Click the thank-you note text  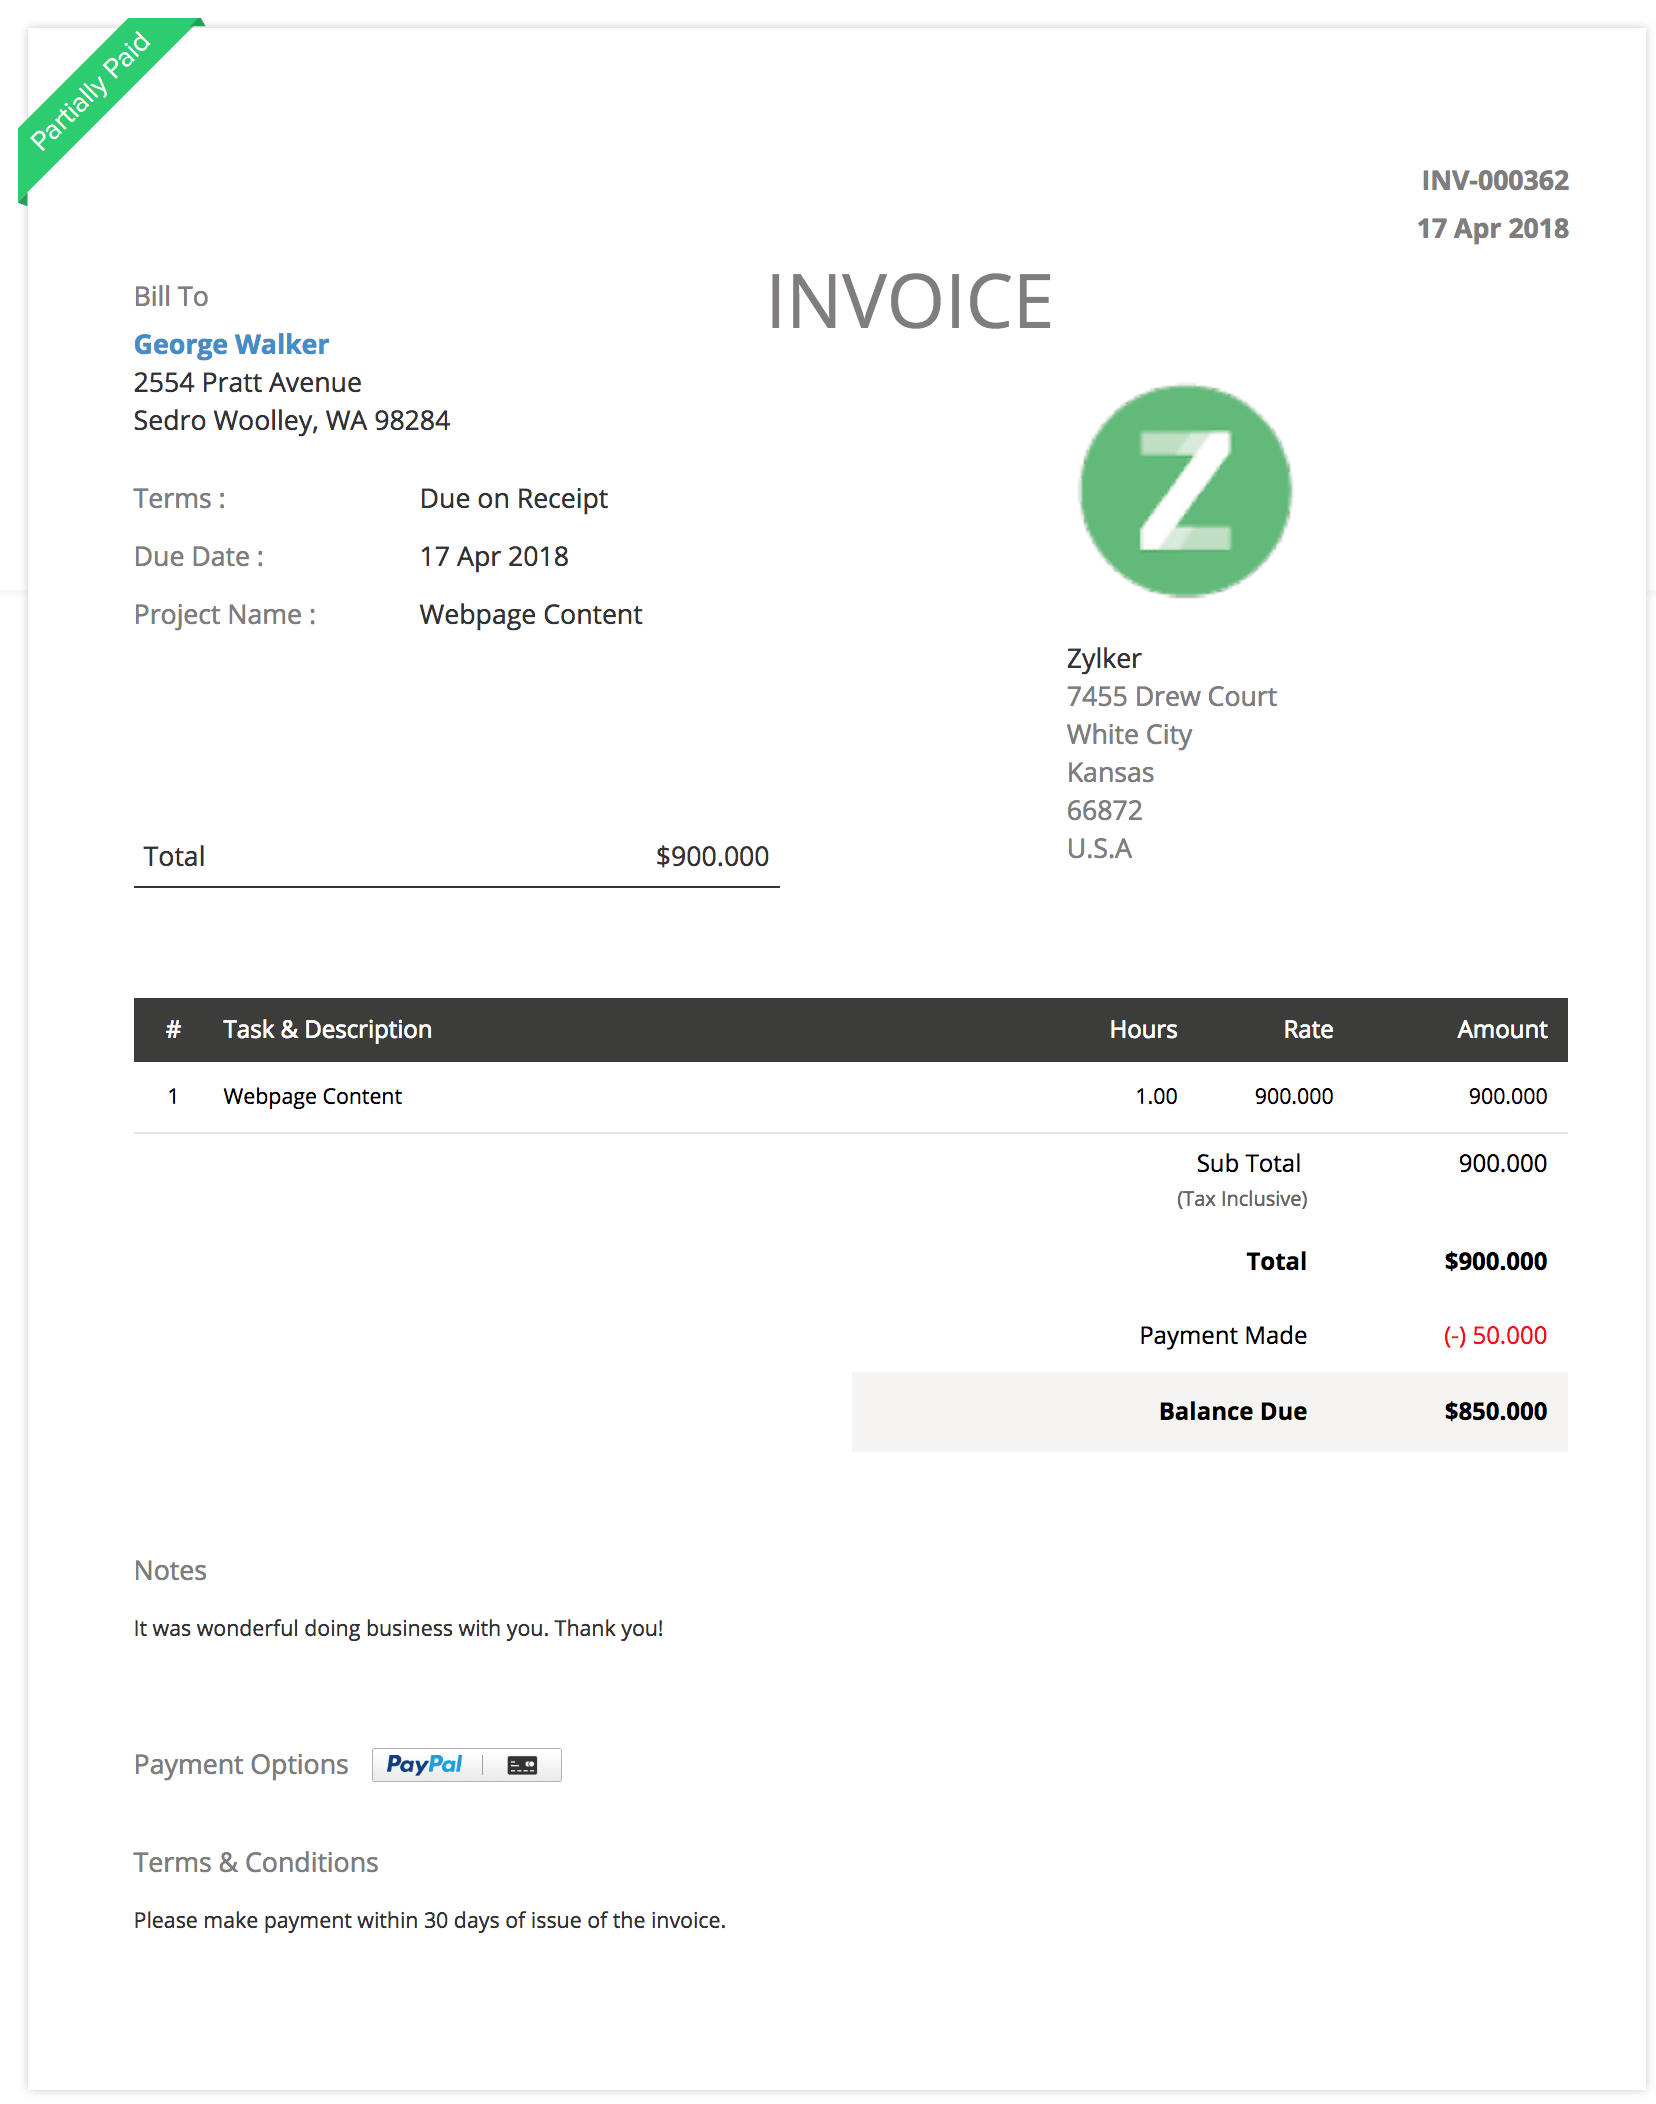point(397,1628)
